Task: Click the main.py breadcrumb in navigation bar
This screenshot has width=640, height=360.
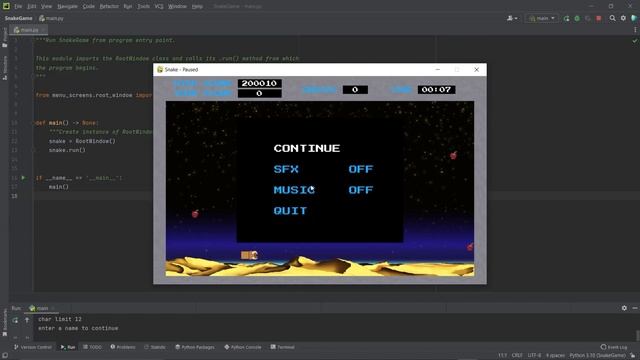Action: click(x=51, y=18)
